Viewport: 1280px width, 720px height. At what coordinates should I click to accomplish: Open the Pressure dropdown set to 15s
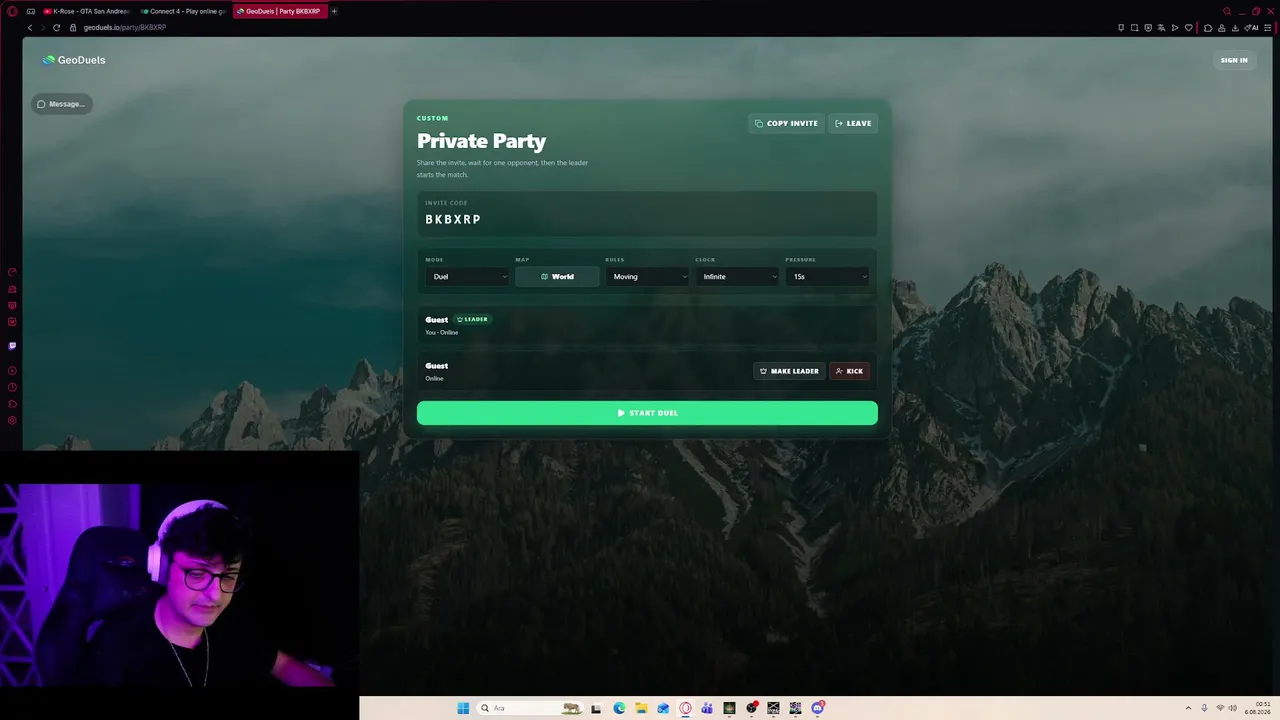[x=828, y=277]
